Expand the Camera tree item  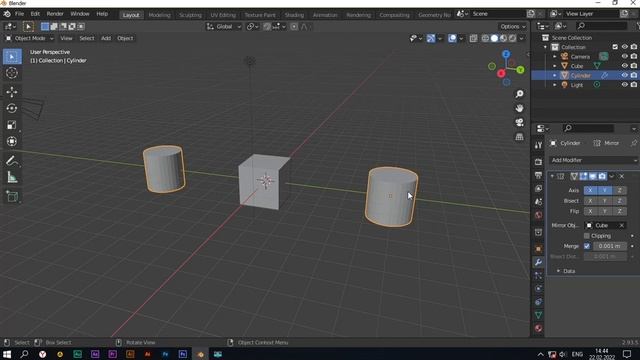click(x=555, y=56)
